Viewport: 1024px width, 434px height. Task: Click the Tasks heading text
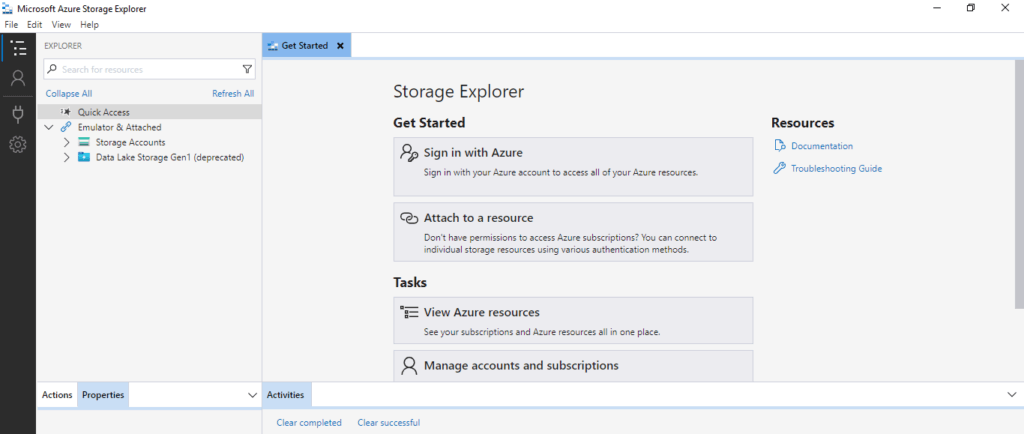[x=410, y=283]
